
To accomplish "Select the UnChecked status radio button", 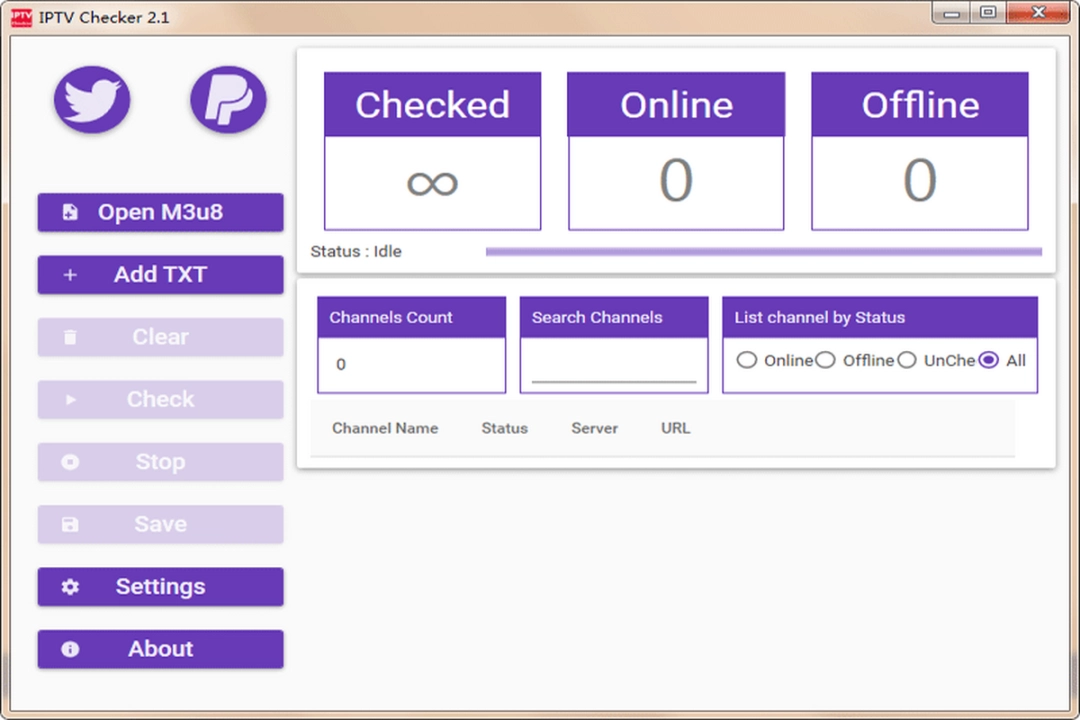I will pyautogui.click(x=906, y=360).
